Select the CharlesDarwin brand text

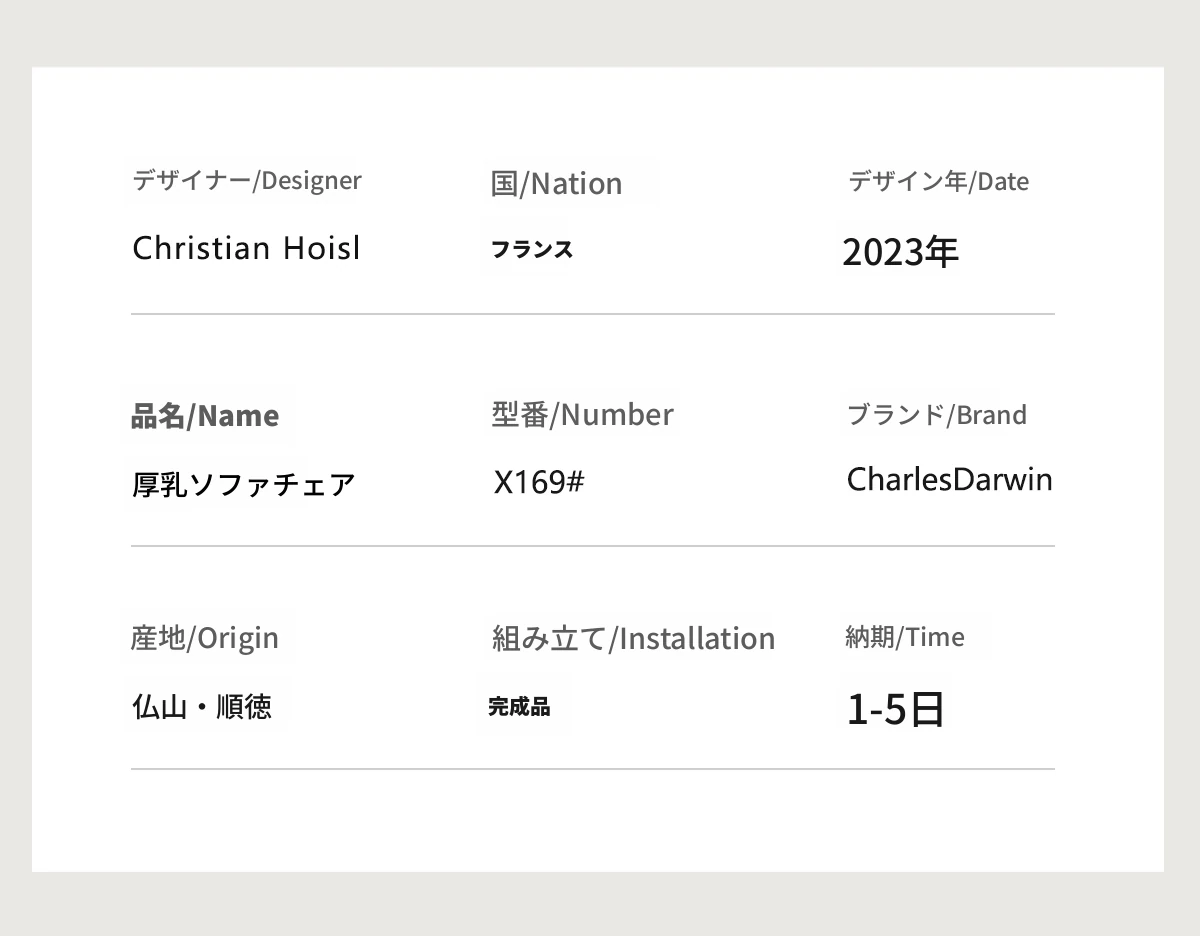949,480
